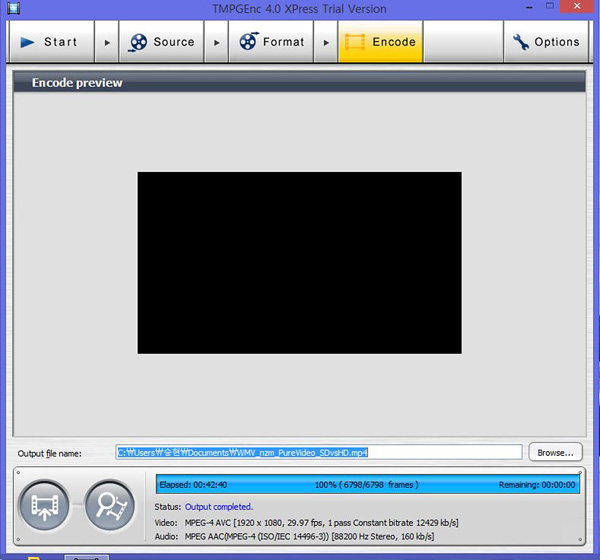Open the Source step
Screen dimensions: 600x560
click(161, 42)
